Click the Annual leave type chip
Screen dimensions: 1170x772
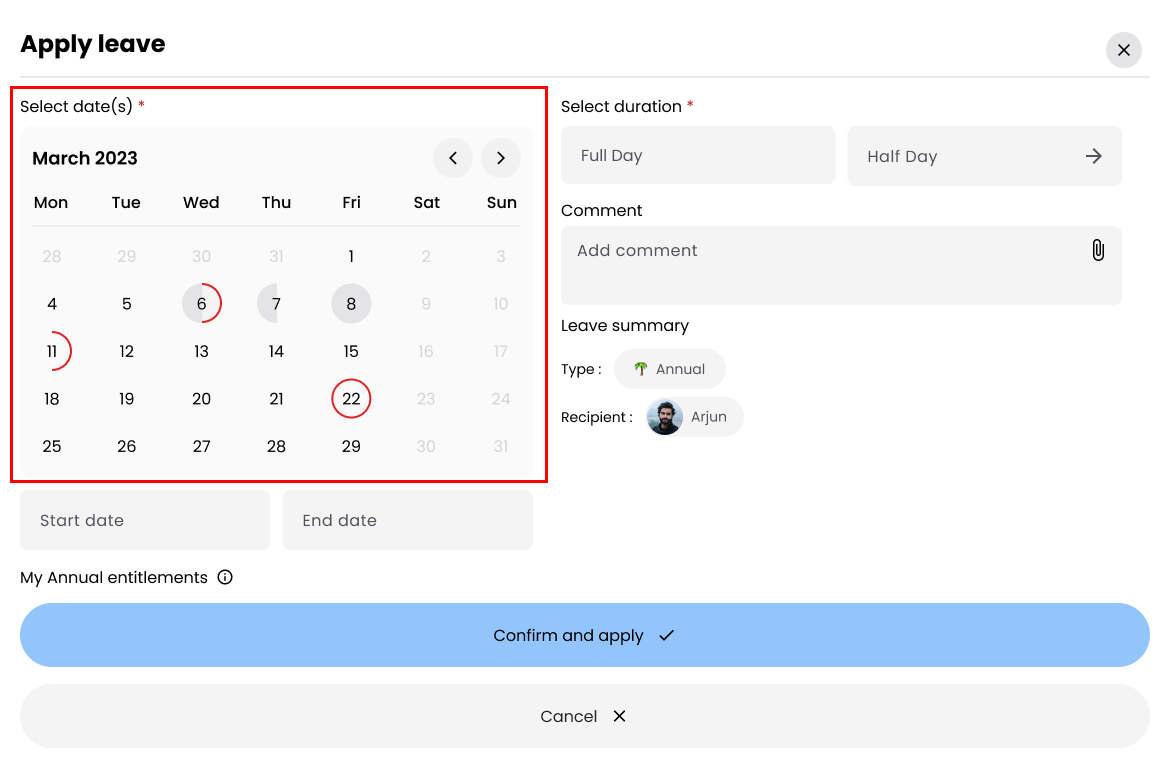pyautogui.click(x=669, y=369)
